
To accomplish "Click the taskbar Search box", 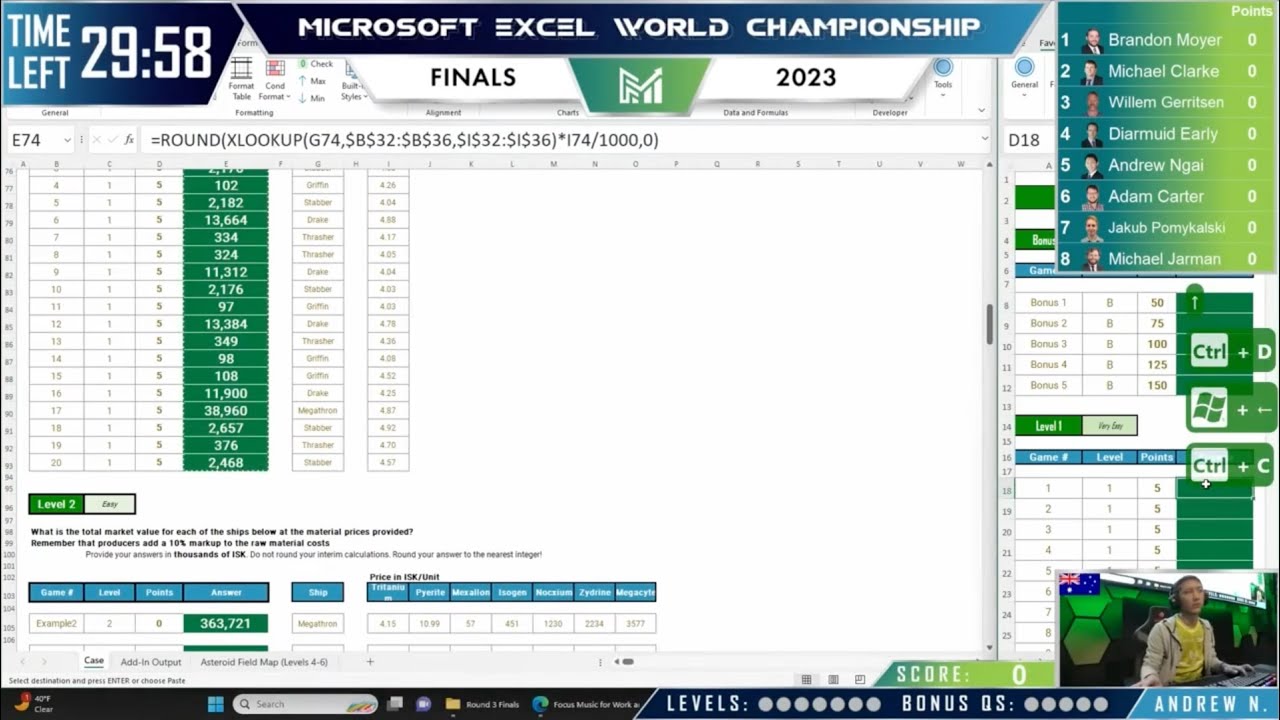I will (304, 704).
